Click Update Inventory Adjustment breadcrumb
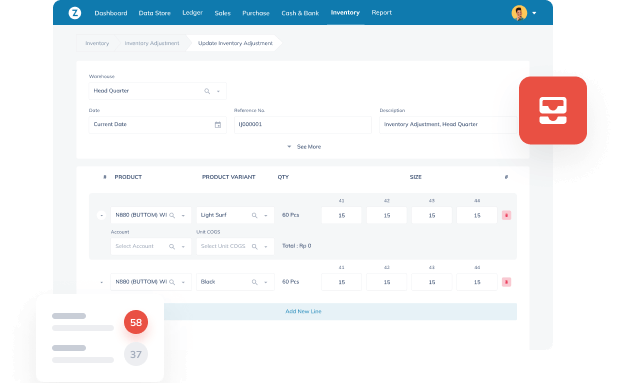Viewport: 623px width, 383px height. (235, 43)
